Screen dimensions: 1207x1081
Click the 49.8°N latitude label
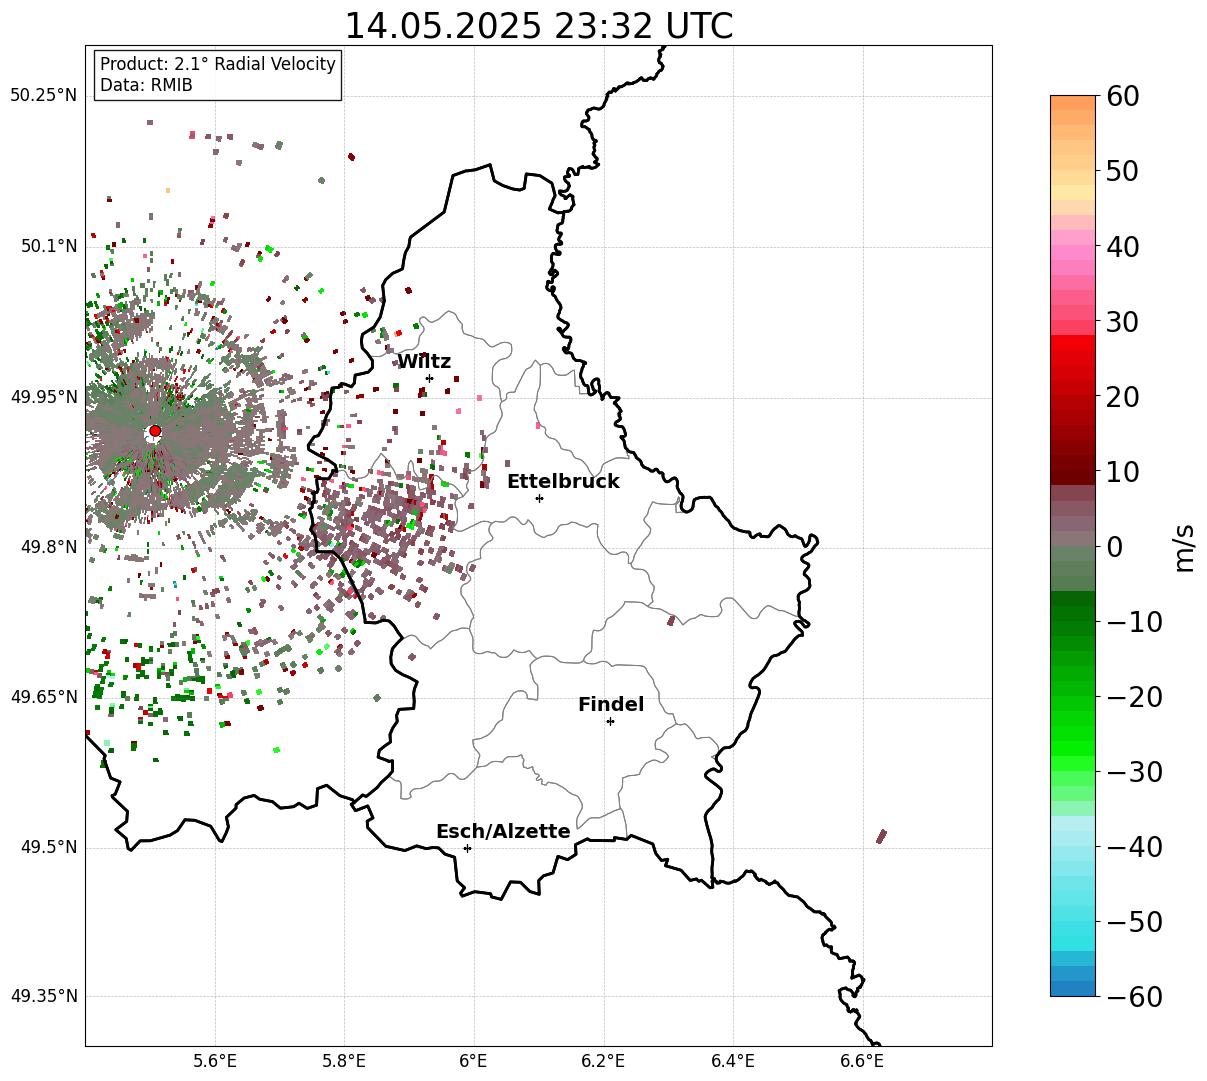point(48,547)
